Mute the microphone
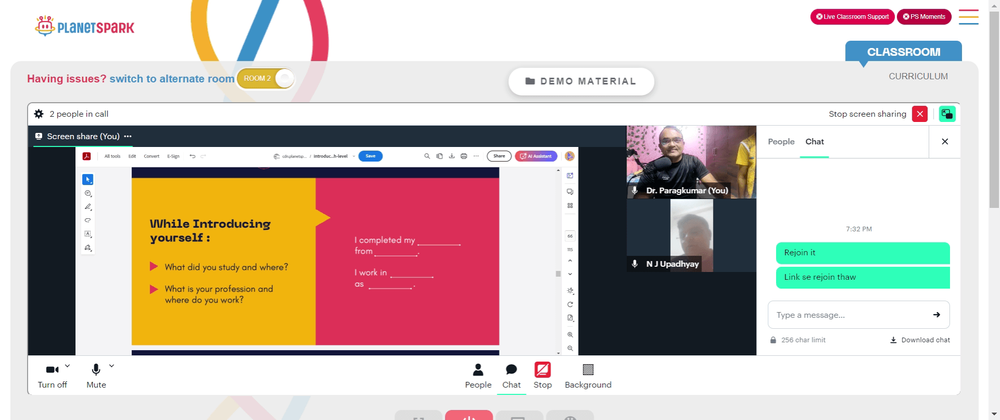Screen dimensions: 1000x420 [96, 375]
